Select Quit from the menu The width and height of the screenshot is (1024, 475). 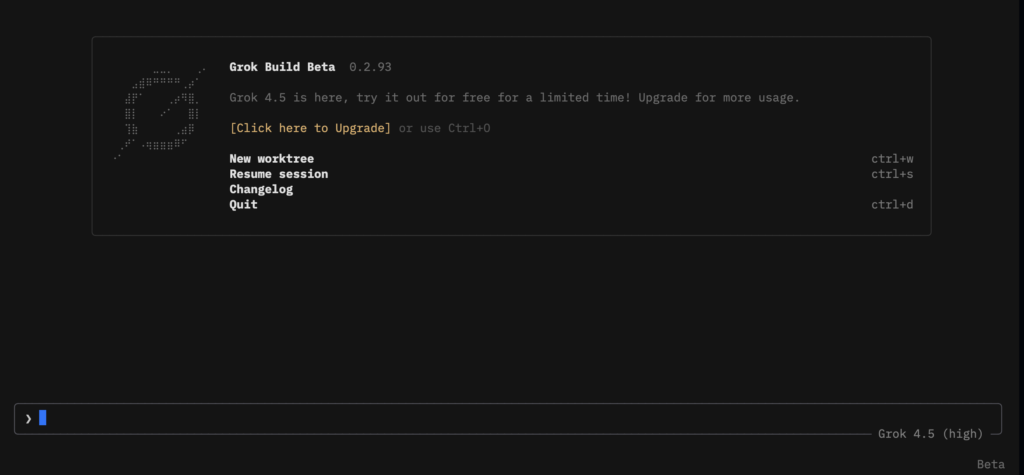tap(244, 205)
